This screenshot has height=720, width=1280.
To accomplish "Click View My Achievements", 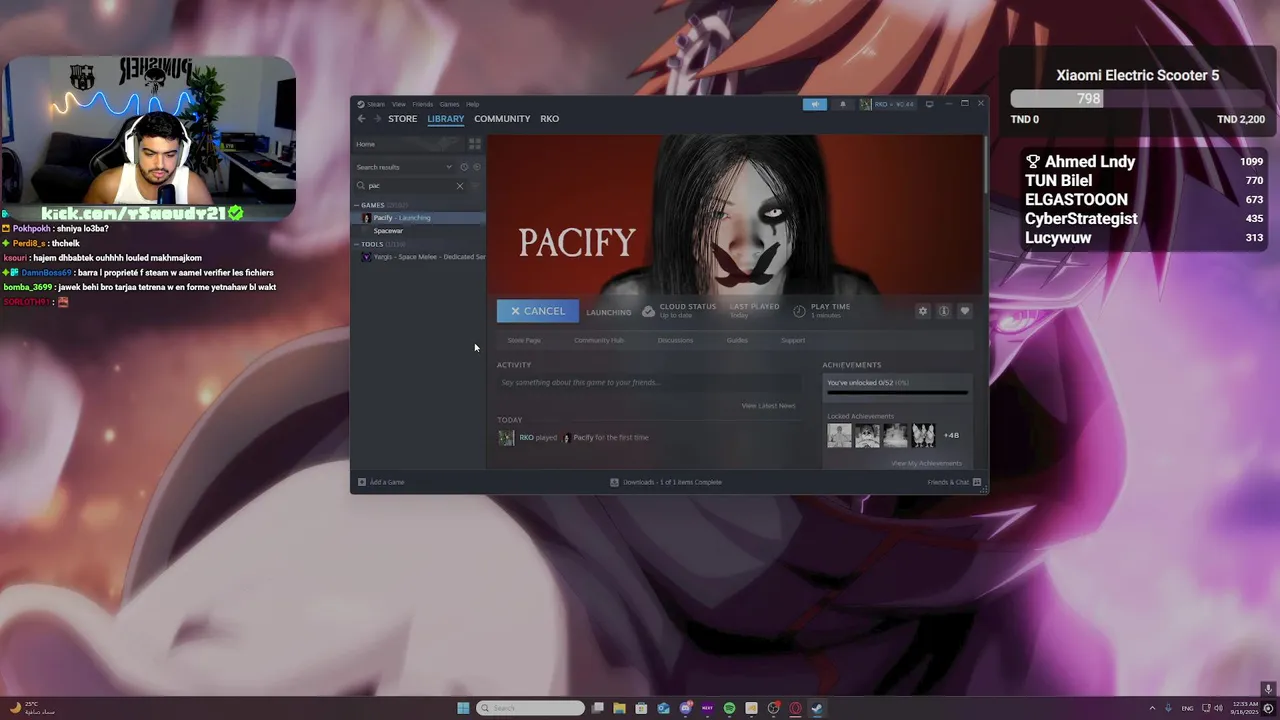I will point(926,463).
